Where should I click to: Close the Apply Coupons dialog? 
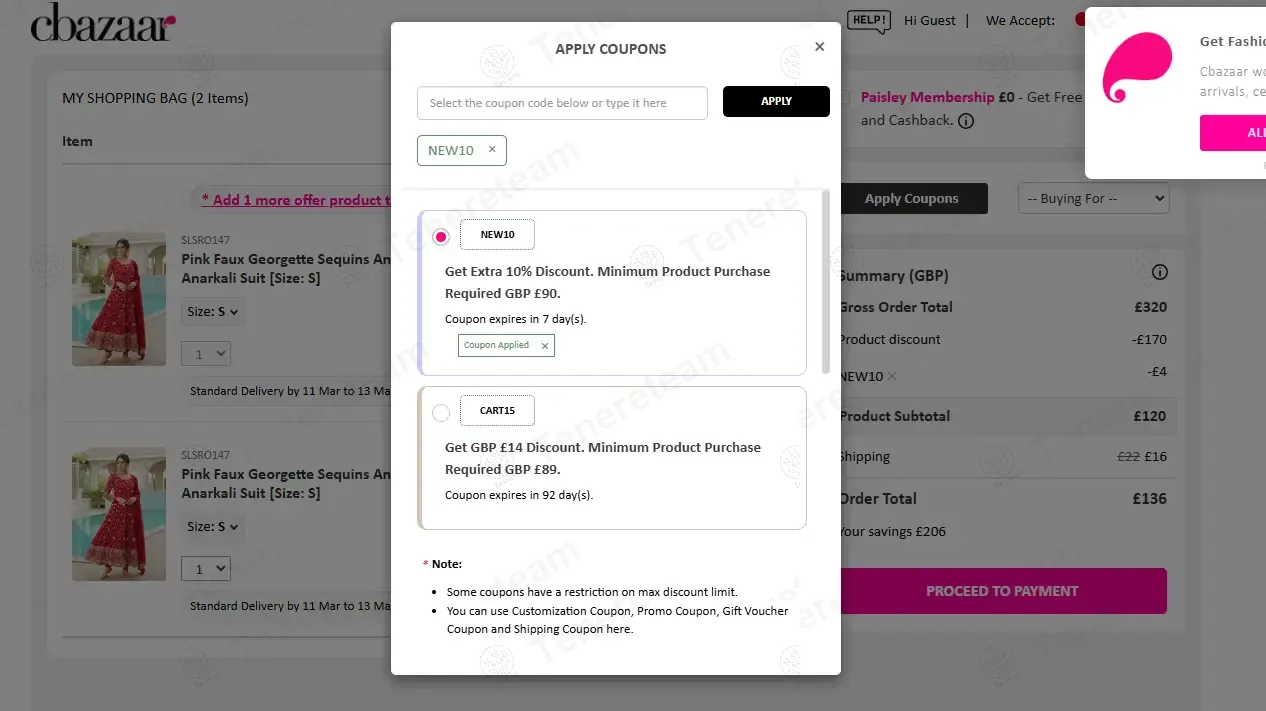(x=820, y=47)
